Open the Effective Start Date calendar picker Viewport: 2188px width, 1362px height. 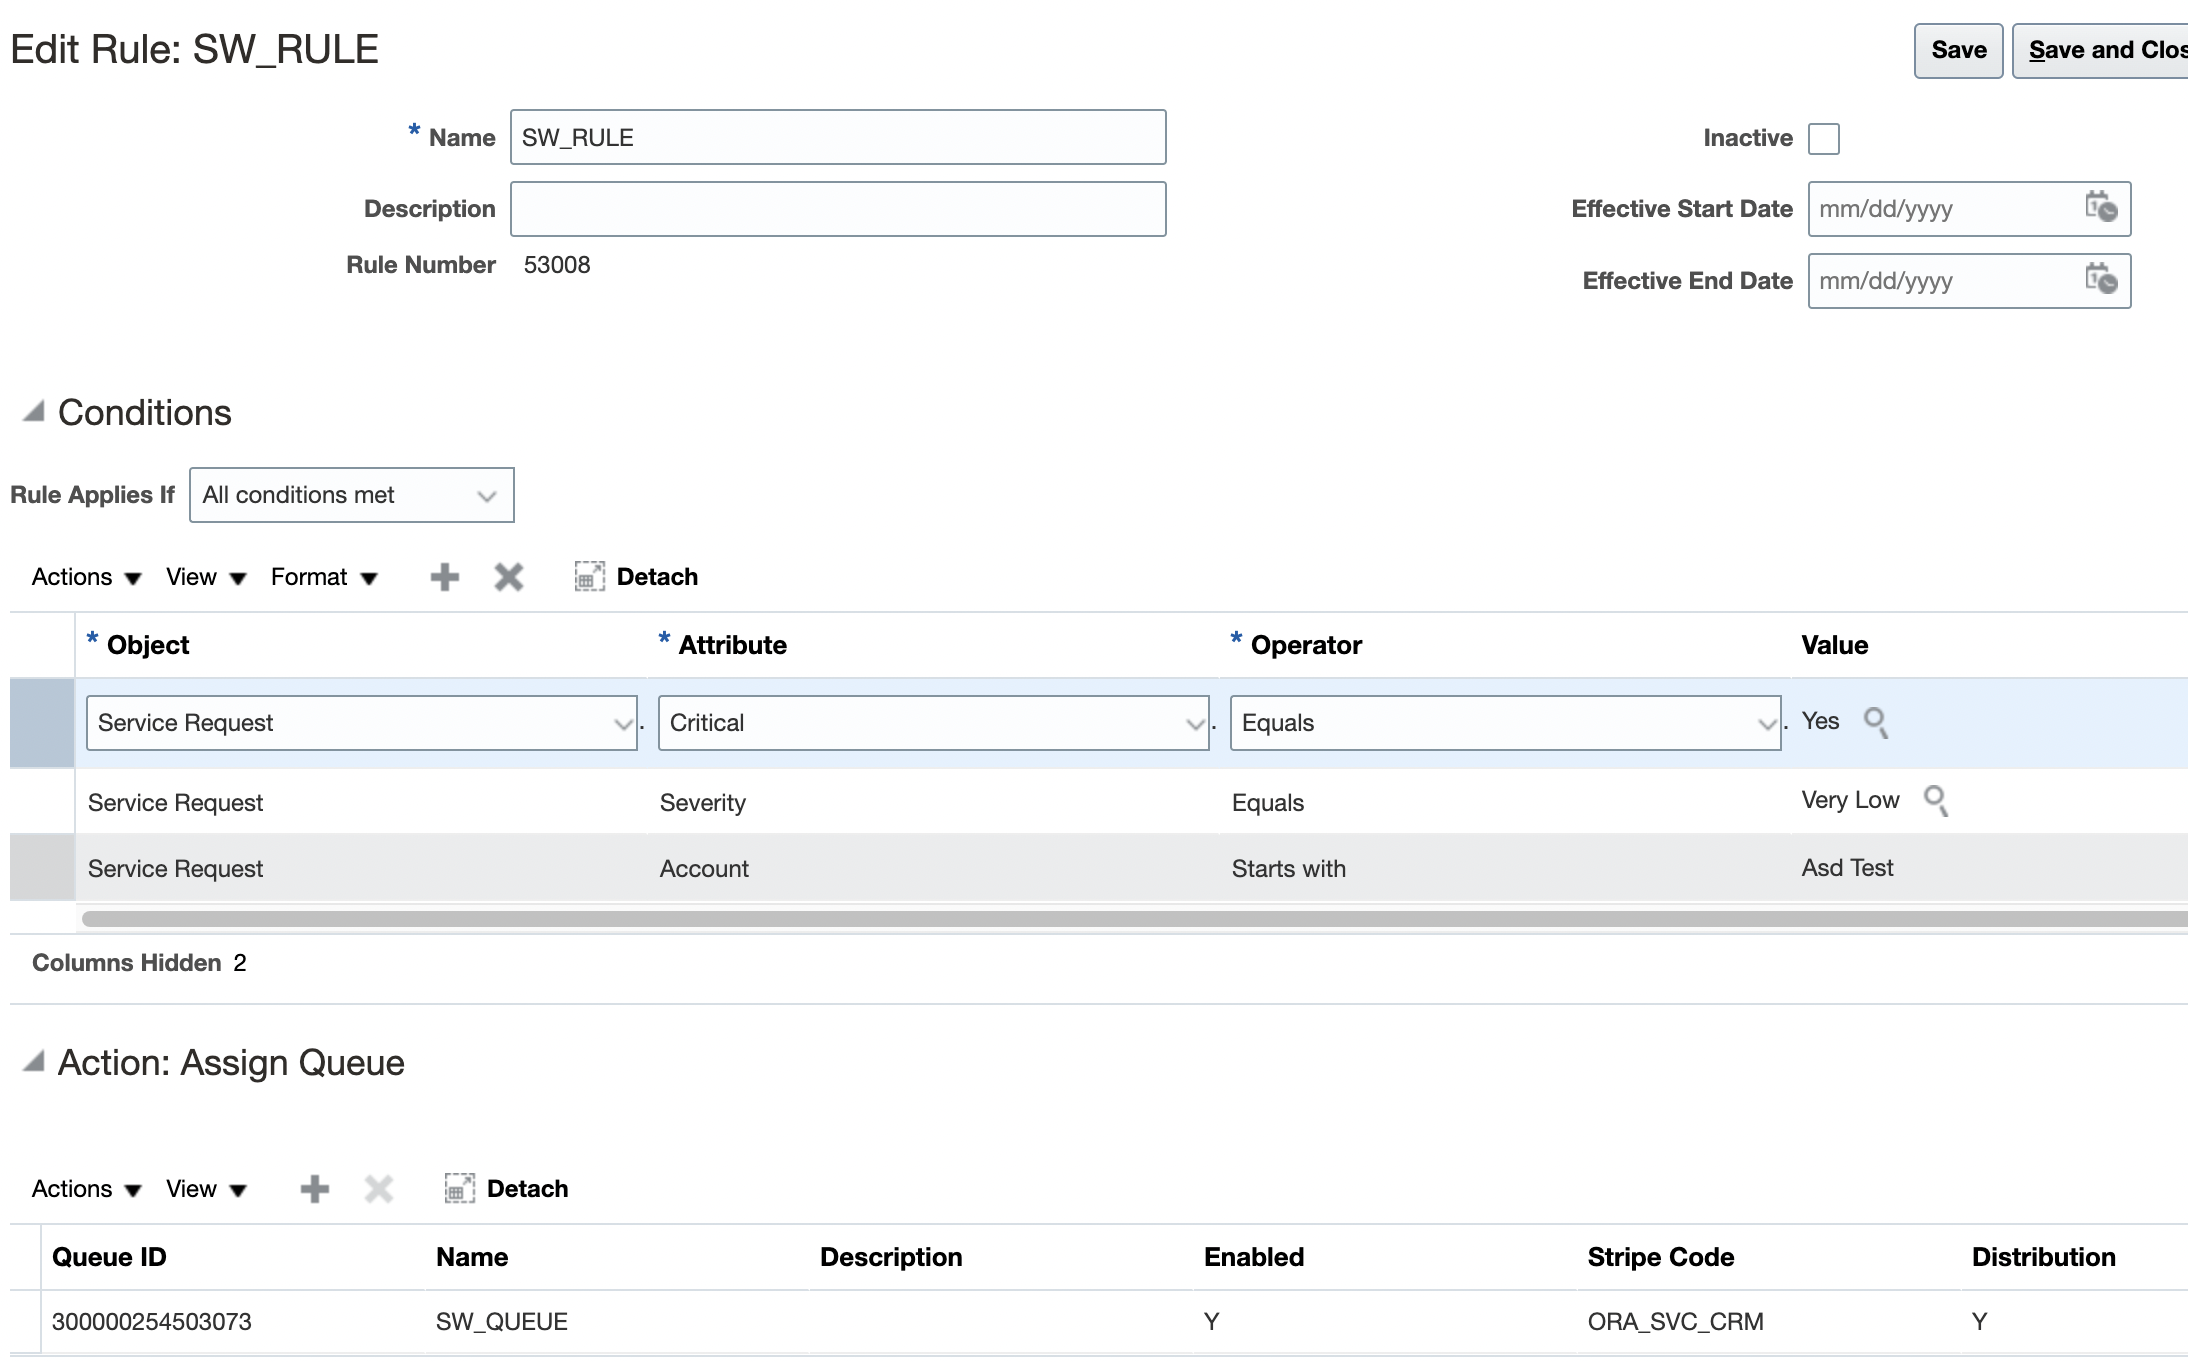click(2100, 208)
